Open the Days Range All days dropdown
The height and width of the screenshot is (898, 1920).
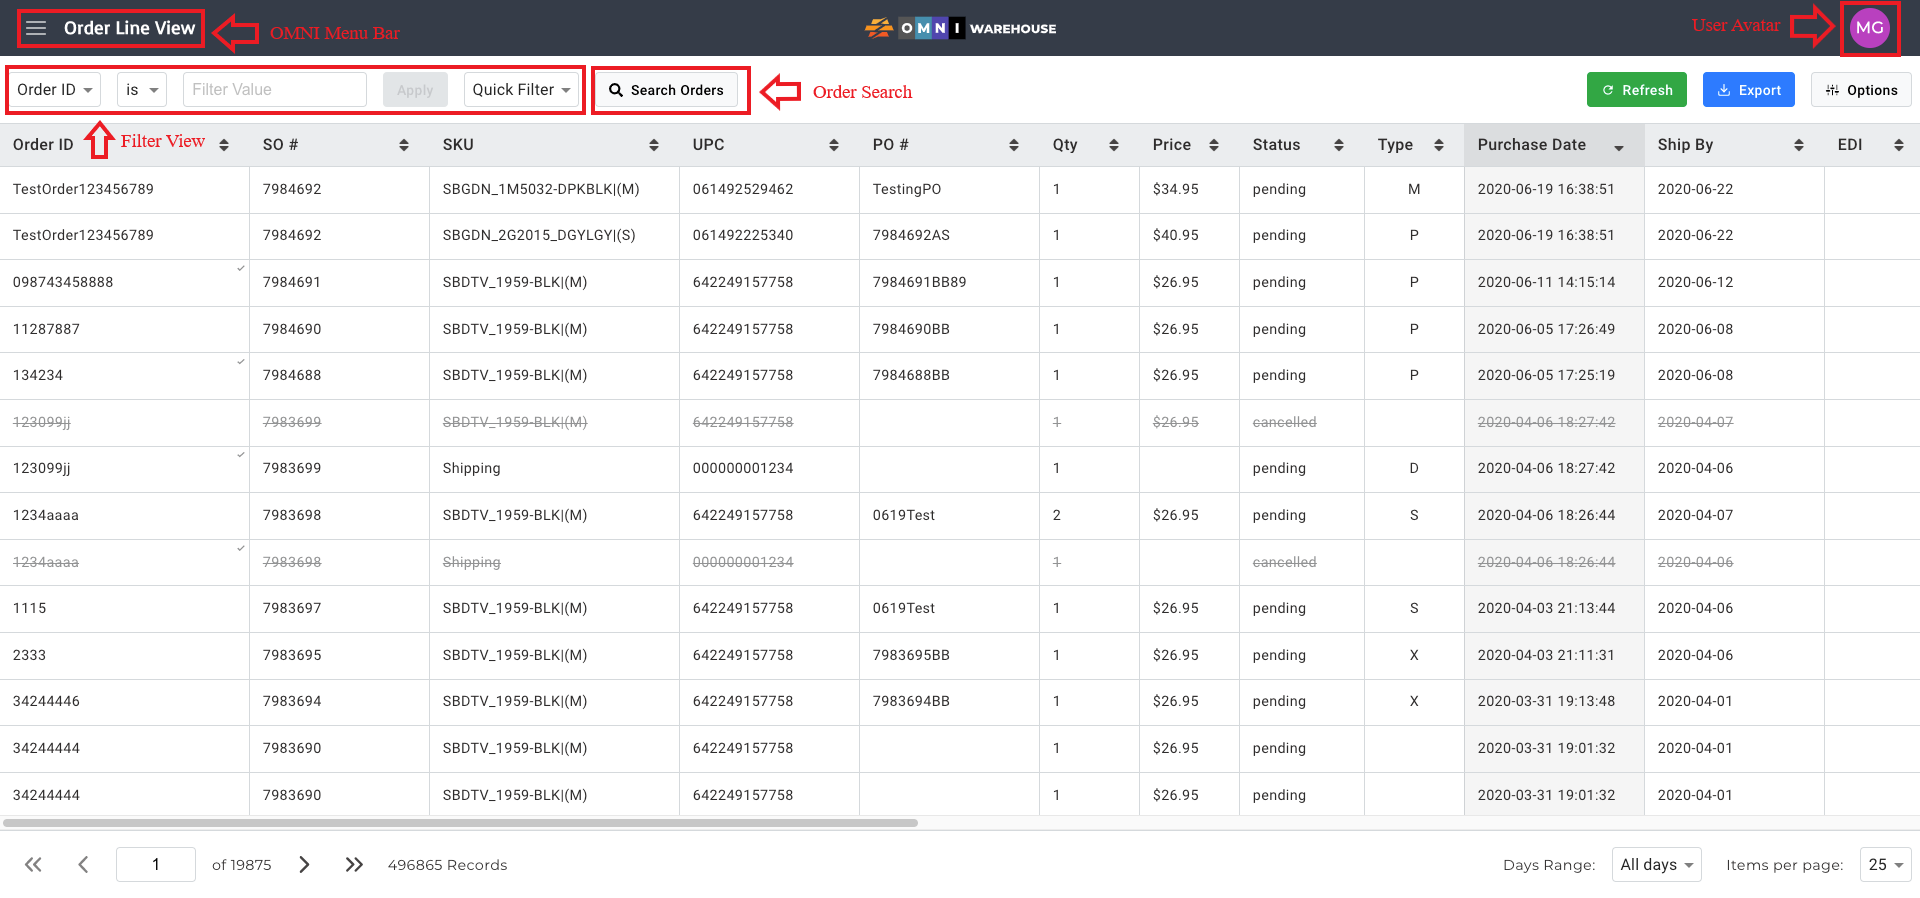1657,865
